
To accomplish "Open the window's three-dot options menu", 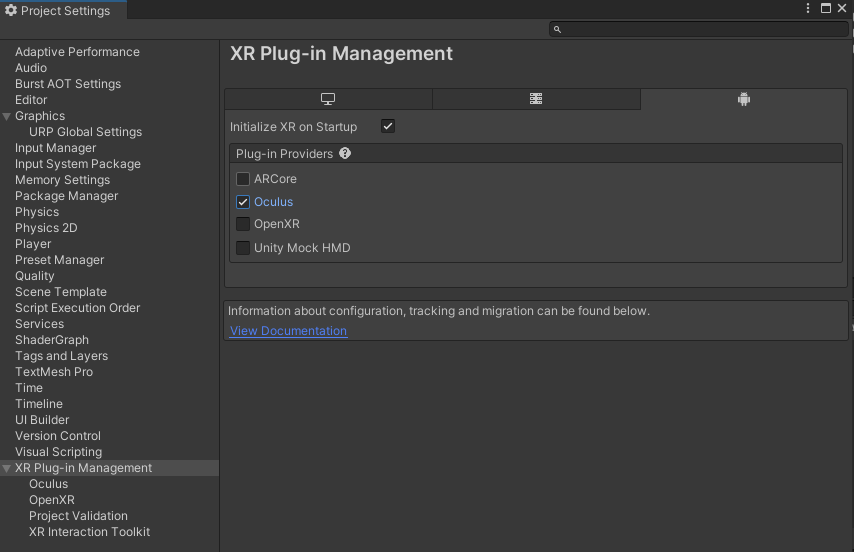I will pos(808,9).
